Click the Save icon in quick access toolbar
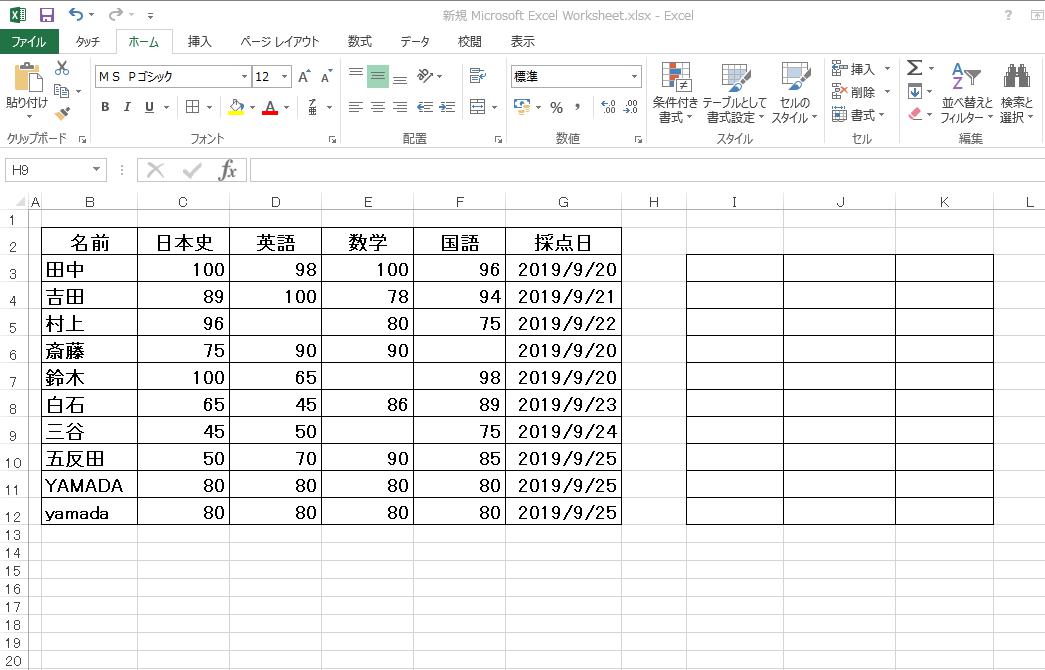Viewport: 1045px width, 670px height. tap(46, 15)
